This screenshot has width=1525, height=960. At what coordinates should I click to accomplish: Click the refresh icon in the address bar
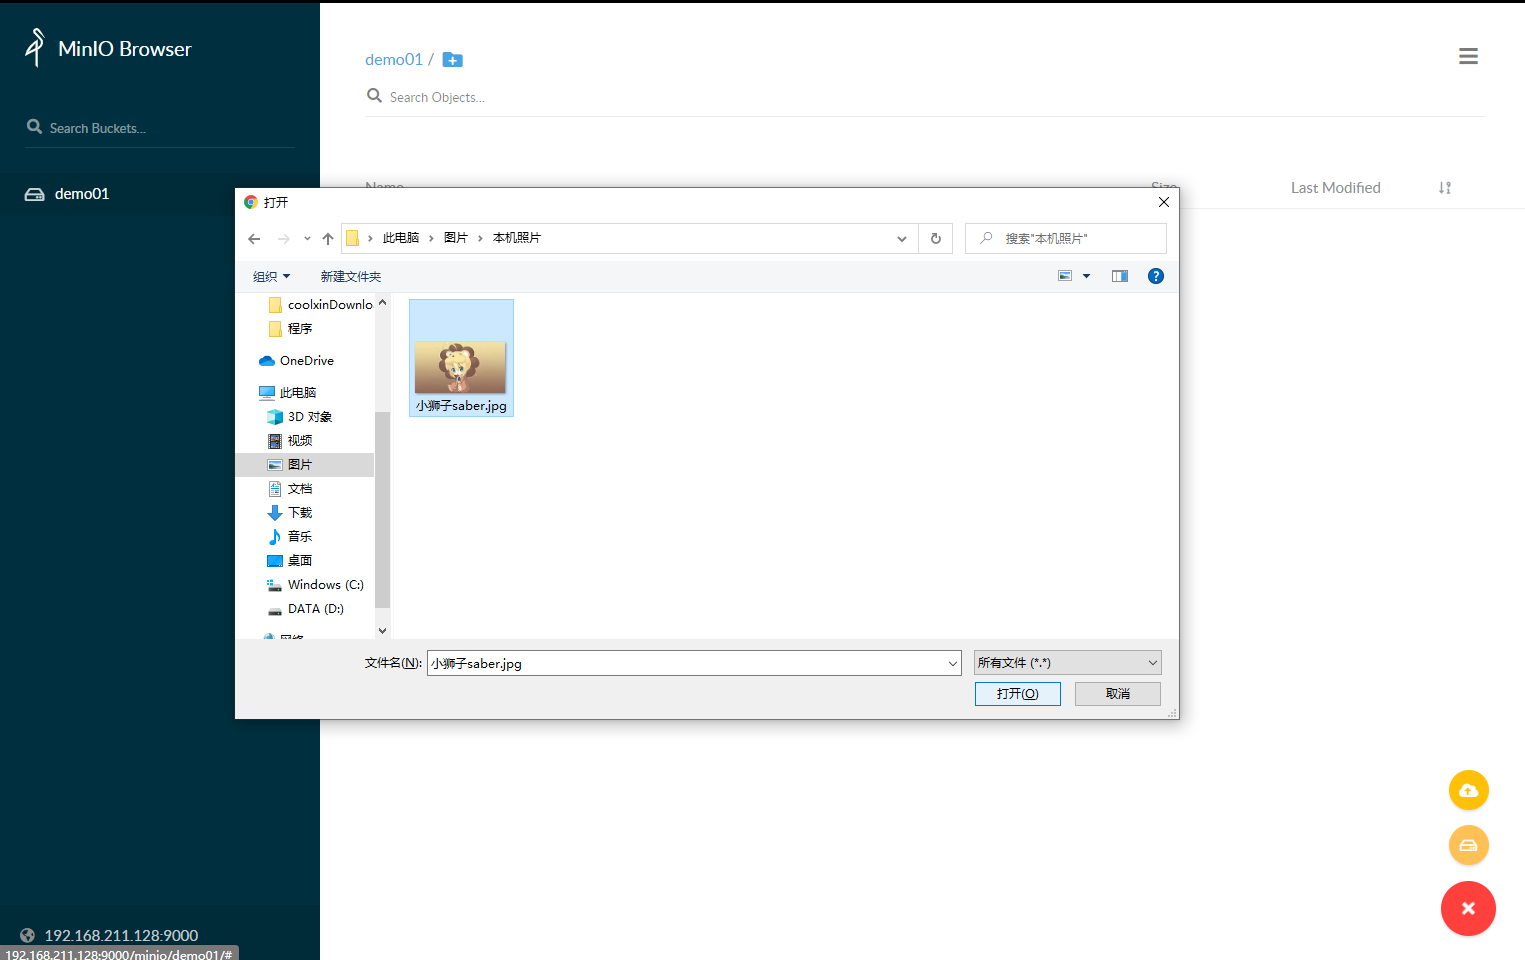point(936,238)
